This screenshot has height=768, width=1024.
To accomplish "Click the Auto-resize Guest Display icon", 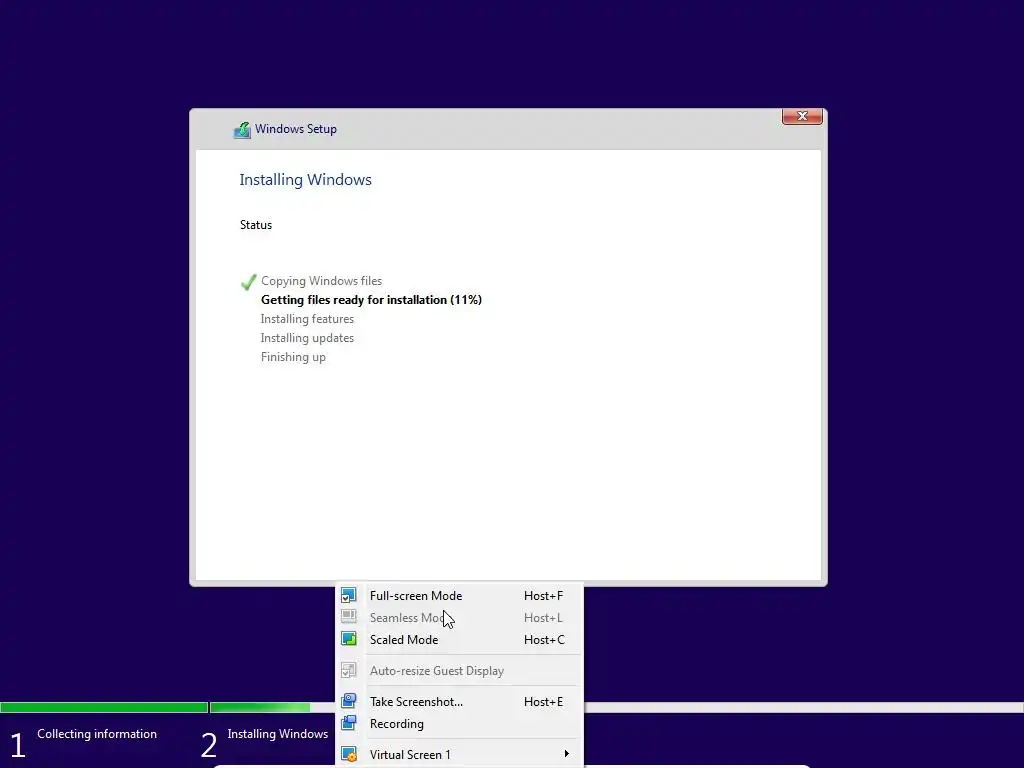I will pos(349,670).
